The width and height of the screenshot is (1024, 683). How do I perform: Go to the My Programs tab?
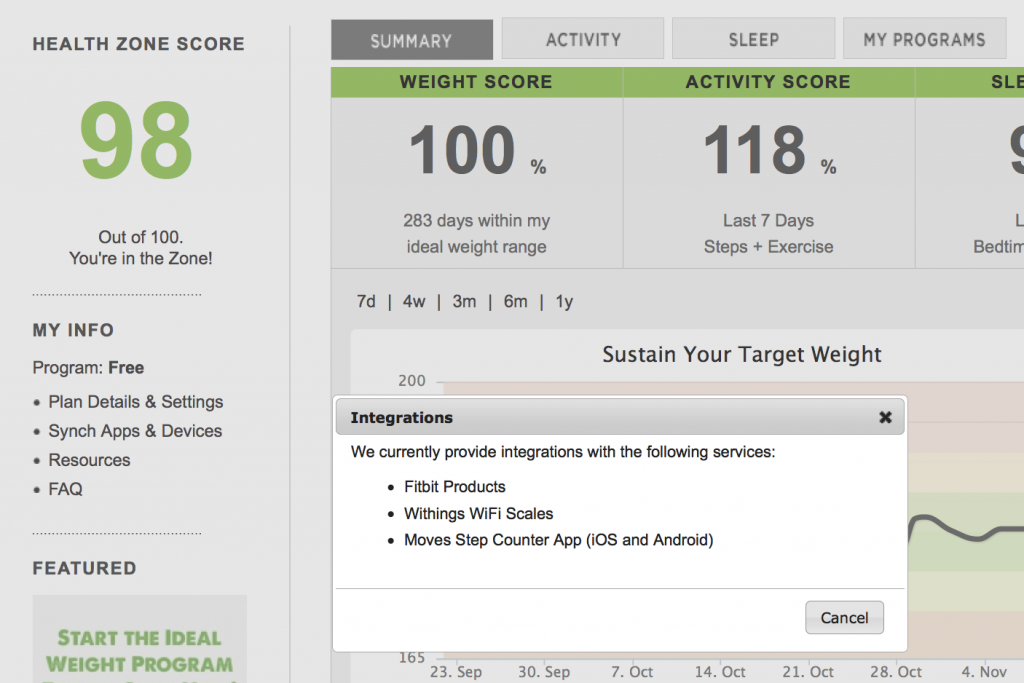pyautogui.click(x=924, y=40)
